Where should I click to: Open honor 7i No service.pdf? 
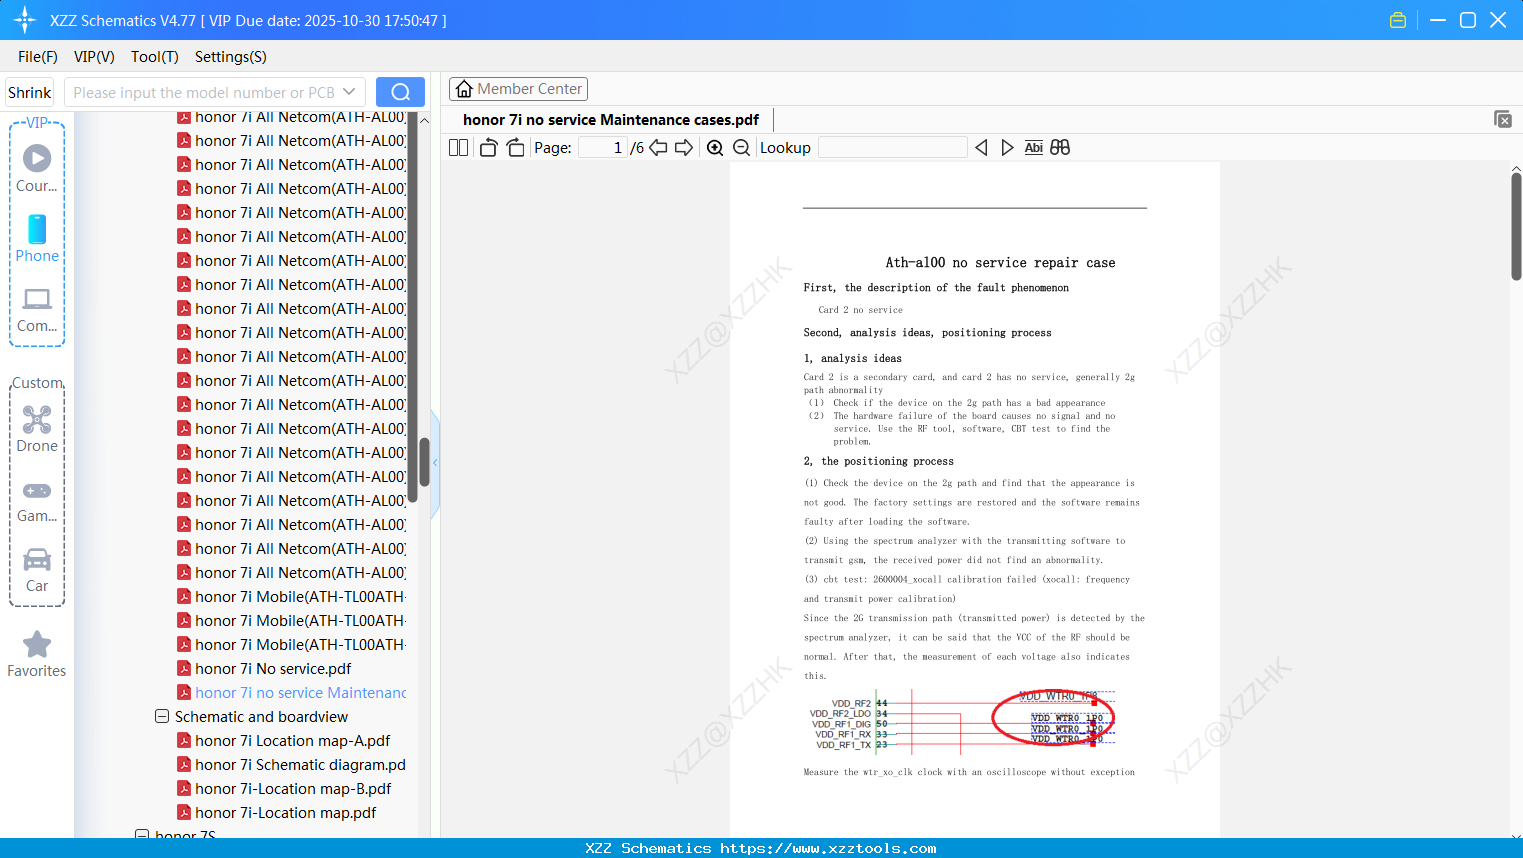(x=273, y=669)
